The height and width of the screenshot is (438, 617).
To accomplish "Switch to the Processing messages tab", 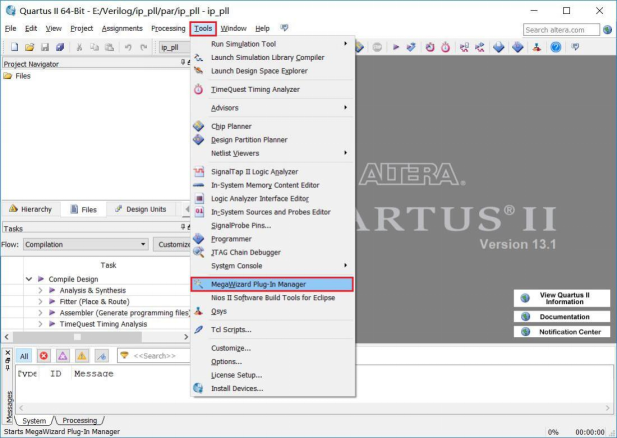I will [79, 421].
